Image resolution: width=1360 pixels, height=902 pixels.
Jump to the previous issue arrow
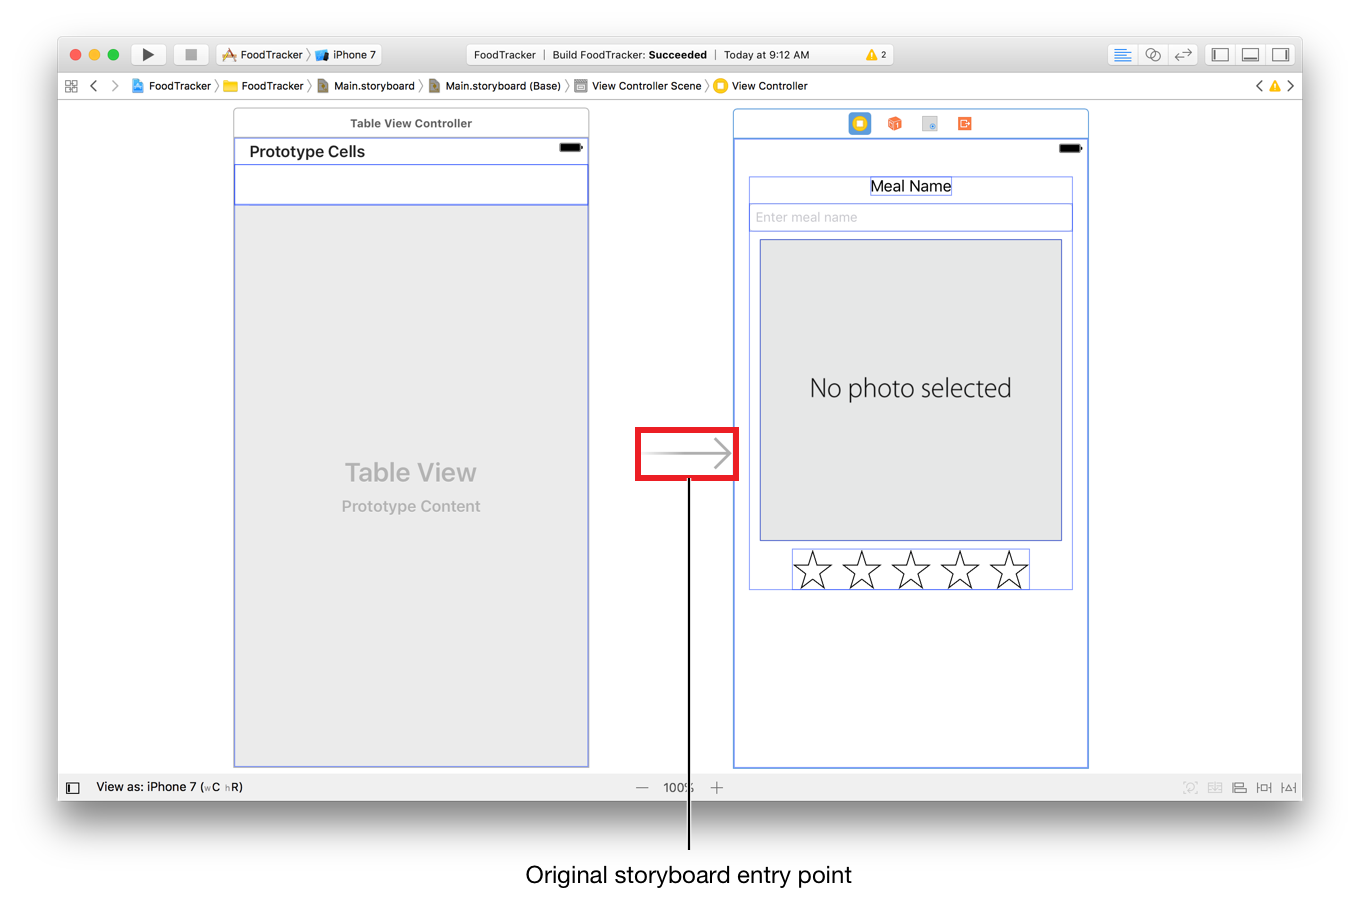(x=1259, y=86)
